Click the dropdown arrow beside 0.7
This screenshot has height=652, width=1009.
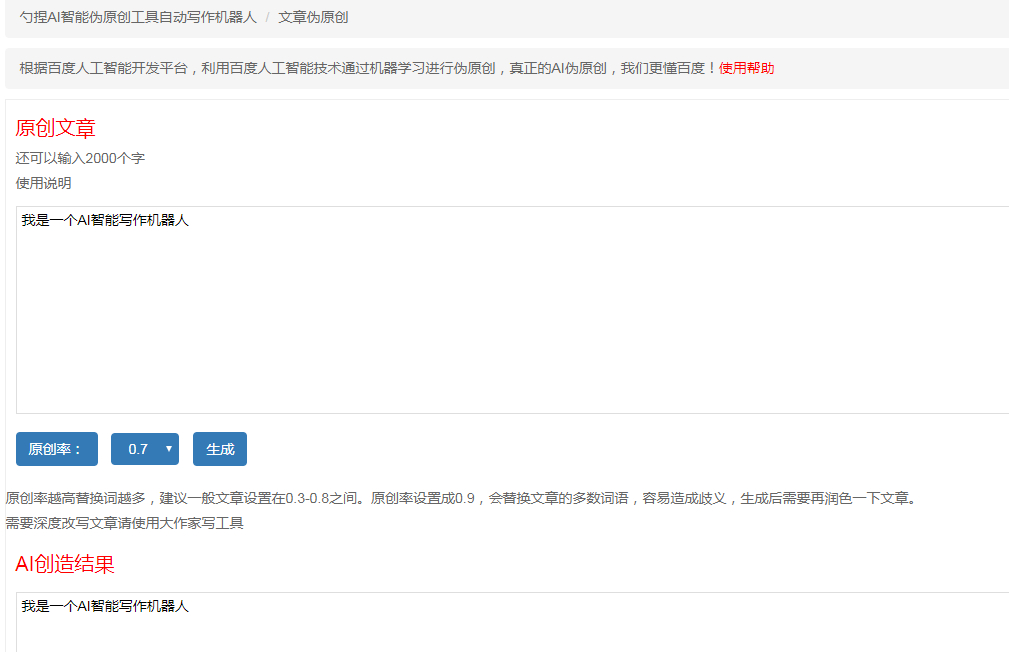tap(168, 448)
